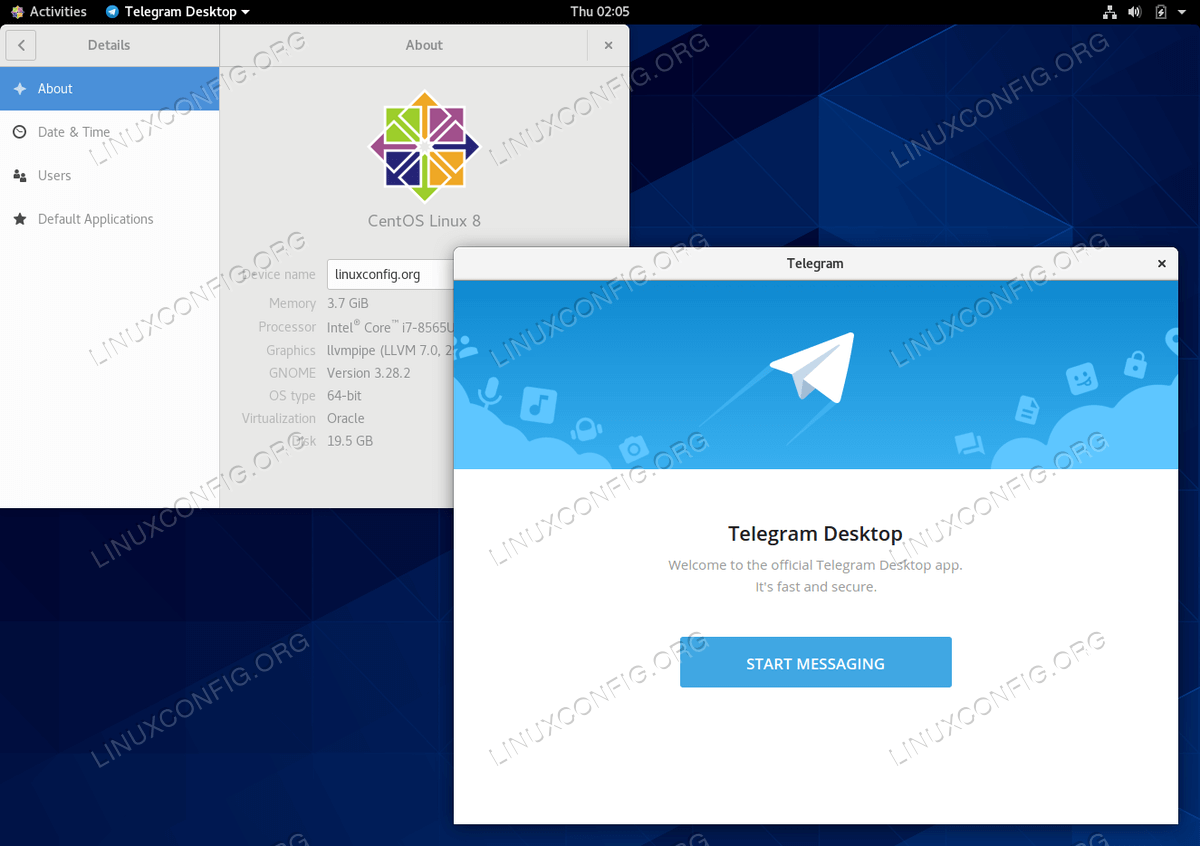Click the padlock icon in Telegram banner

point(1135,363)
